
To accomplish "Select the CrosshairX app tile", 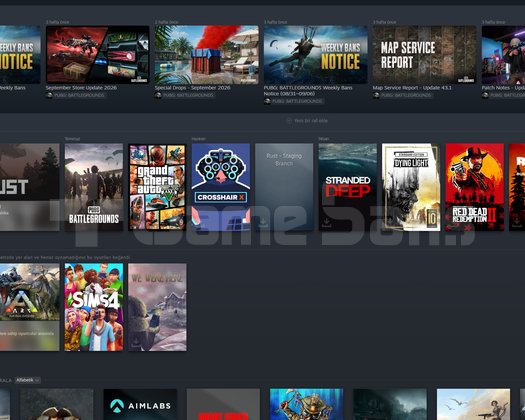I will 221,187.
